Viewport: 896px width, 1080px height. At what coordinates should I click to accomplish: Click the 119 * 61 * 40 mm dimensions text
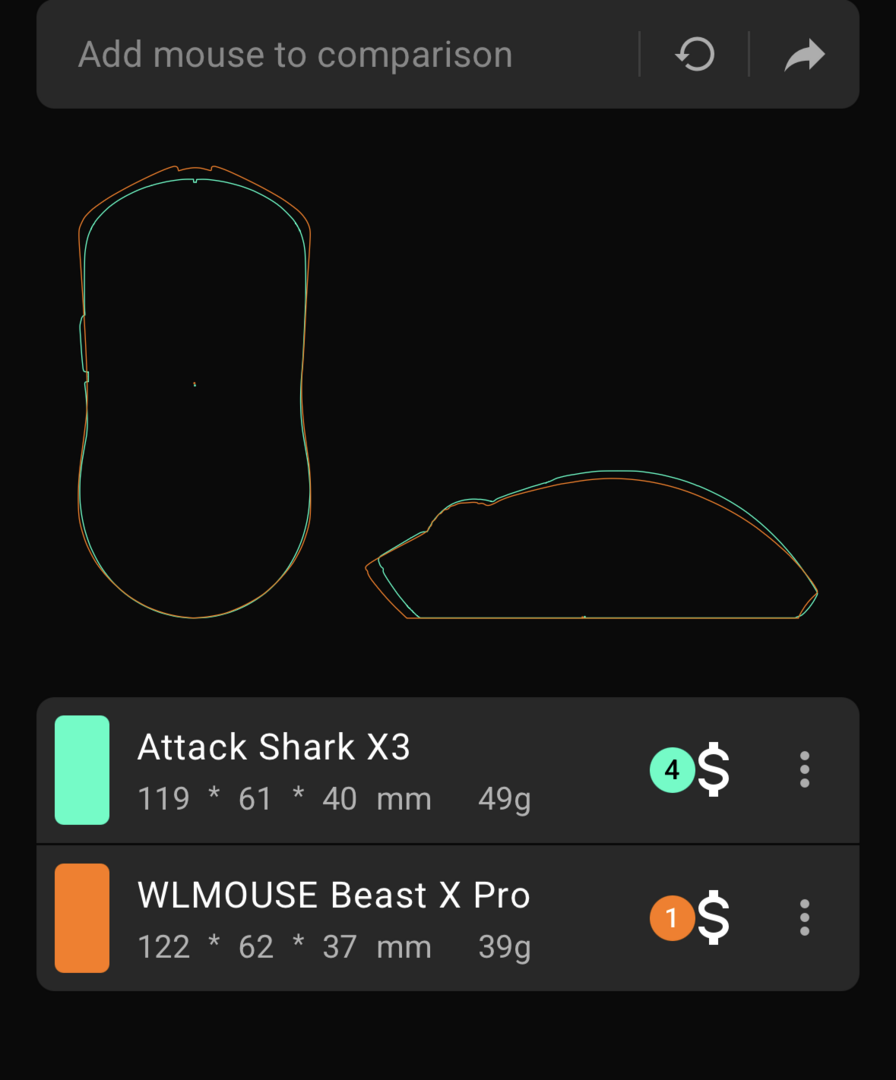click(x=284, y=799)
